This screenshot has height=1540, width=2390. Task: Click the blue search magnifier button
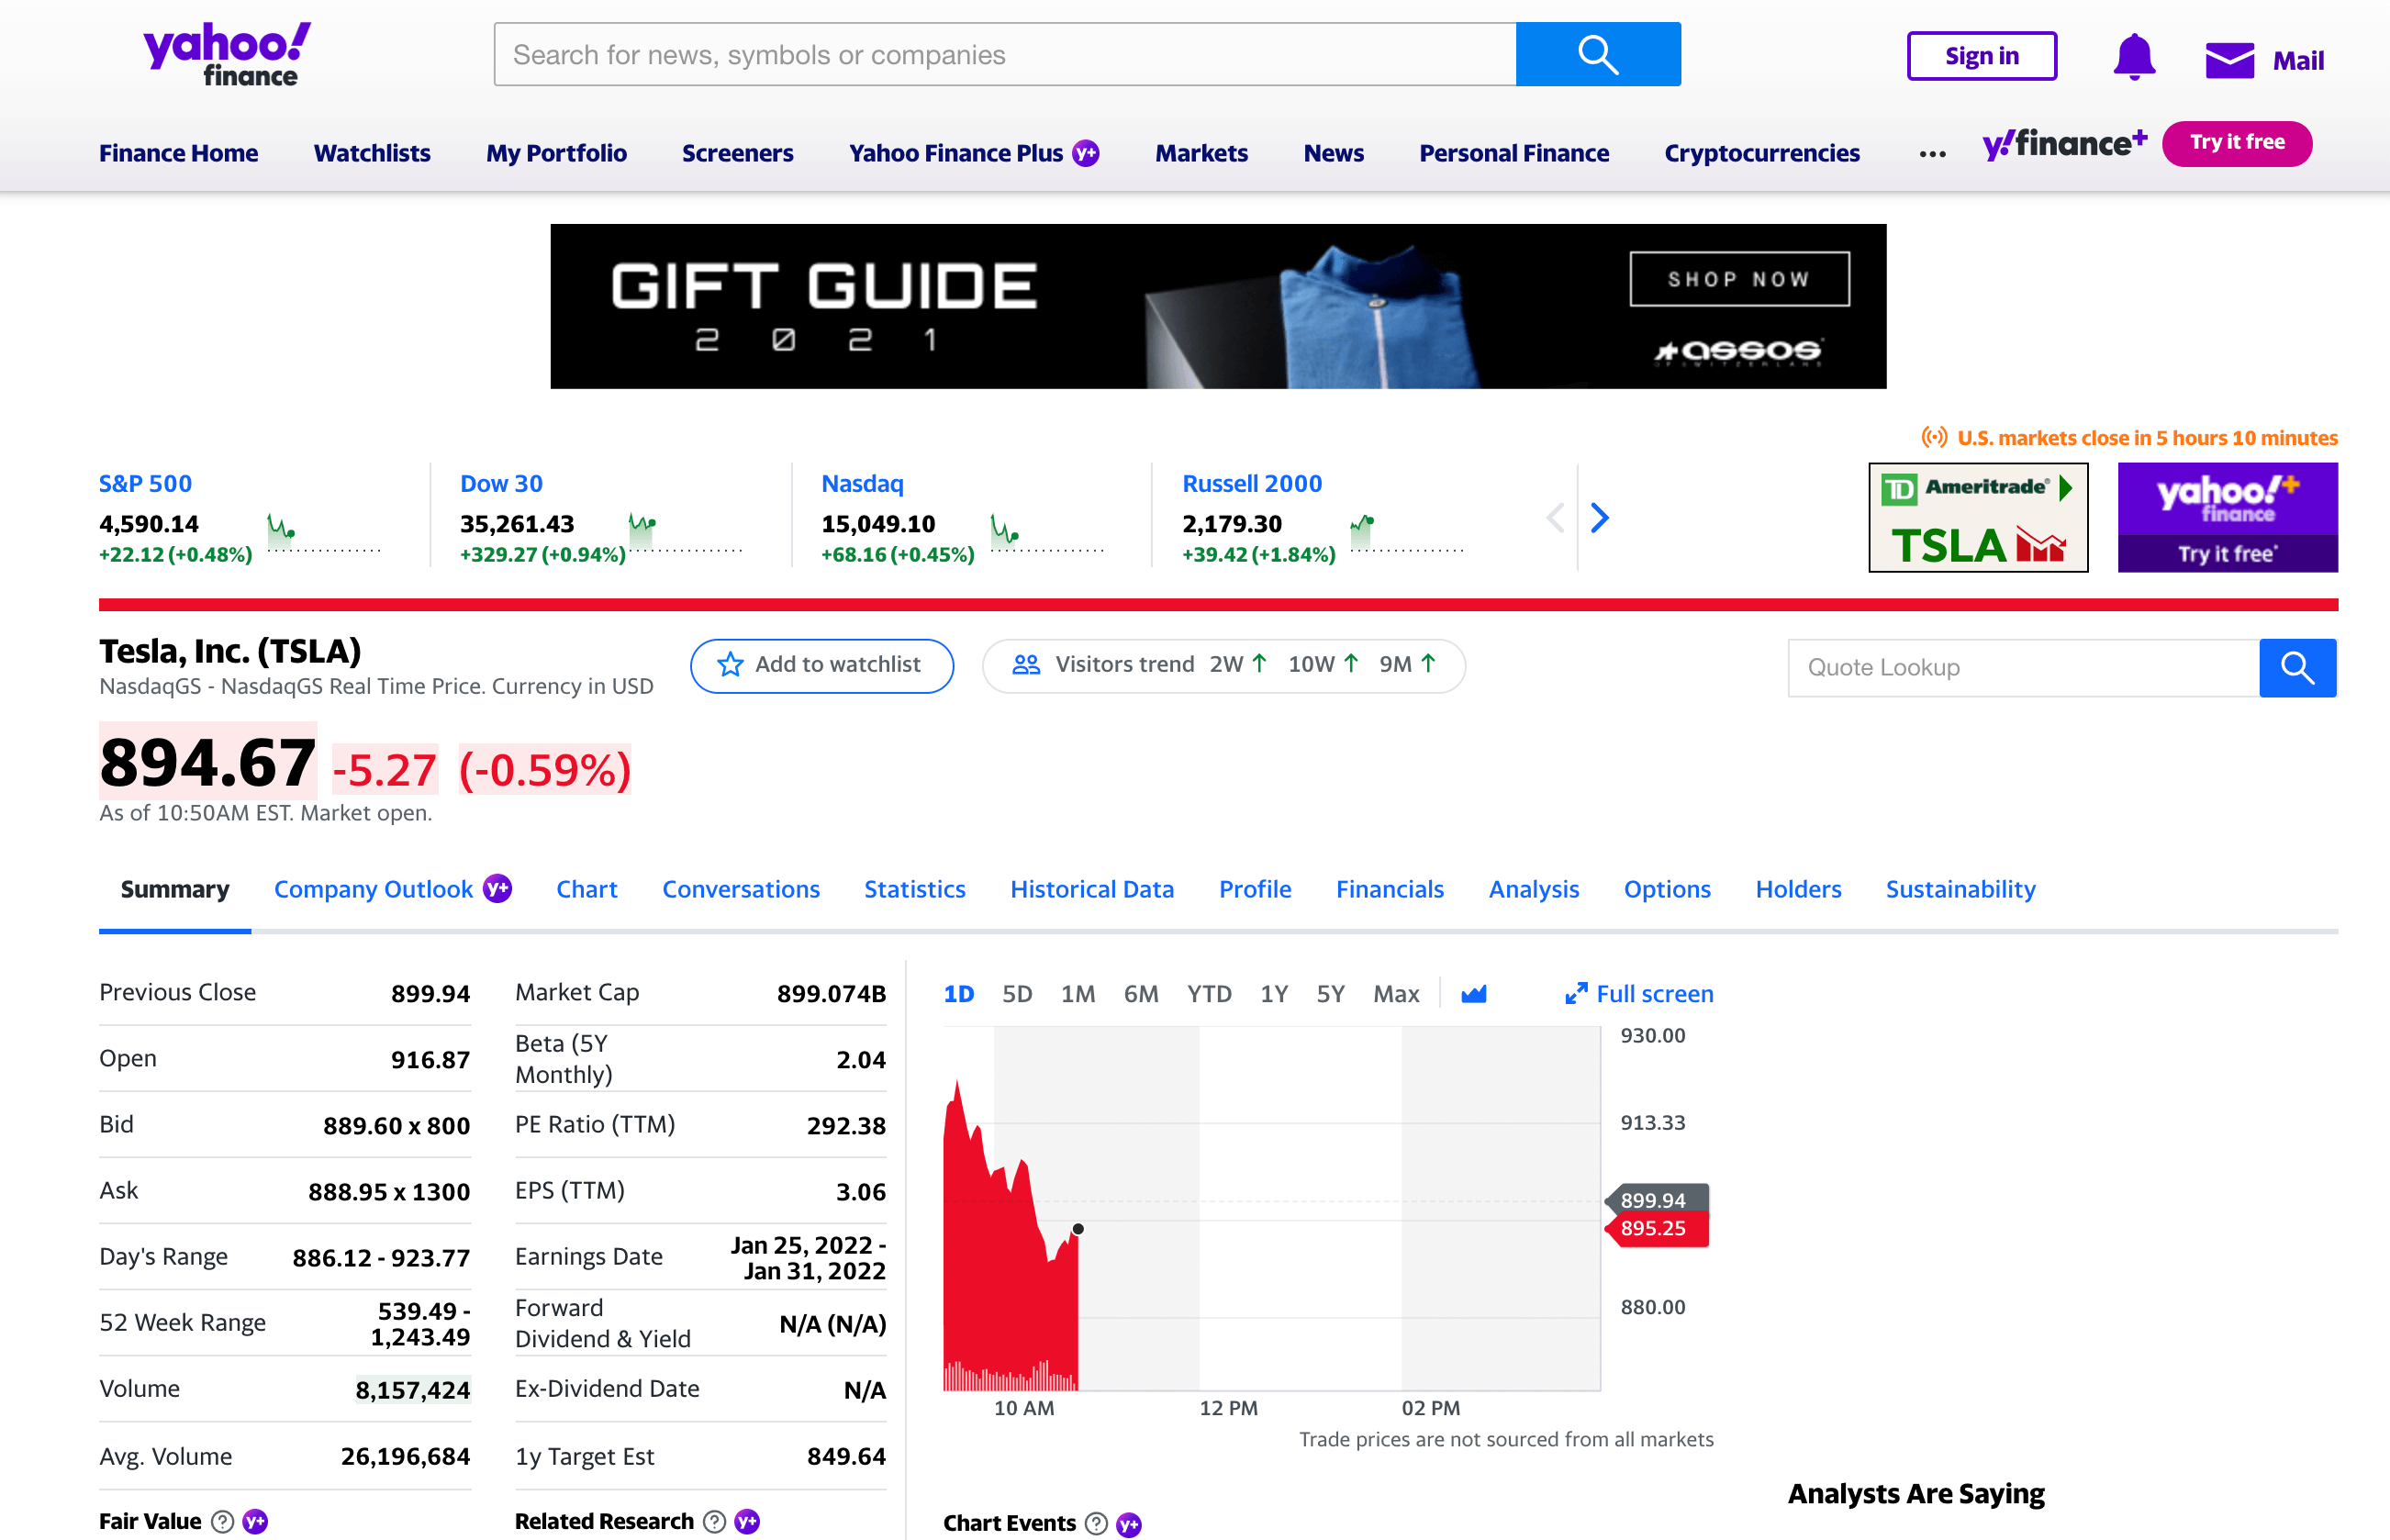tap(1597, 54)
